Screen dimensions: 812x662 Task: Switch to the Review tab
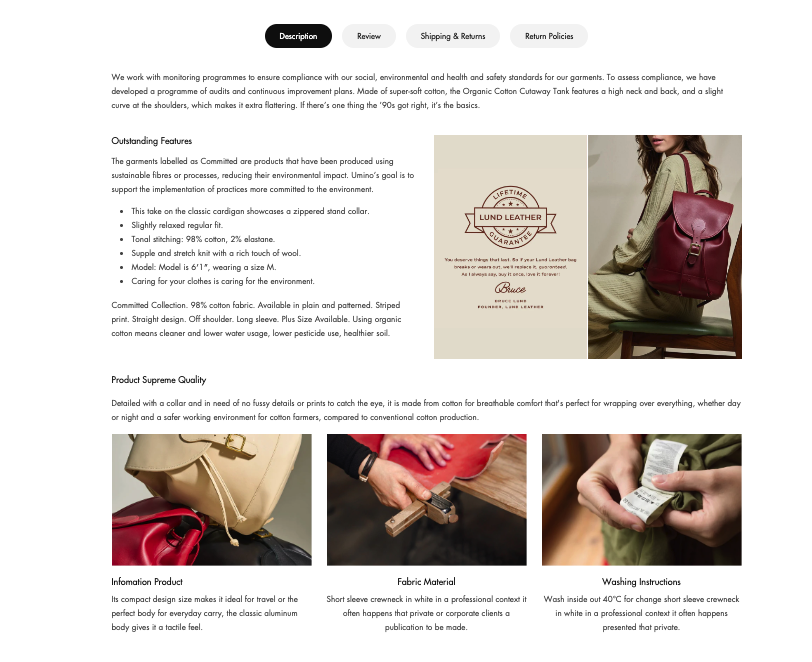(369, 36)
